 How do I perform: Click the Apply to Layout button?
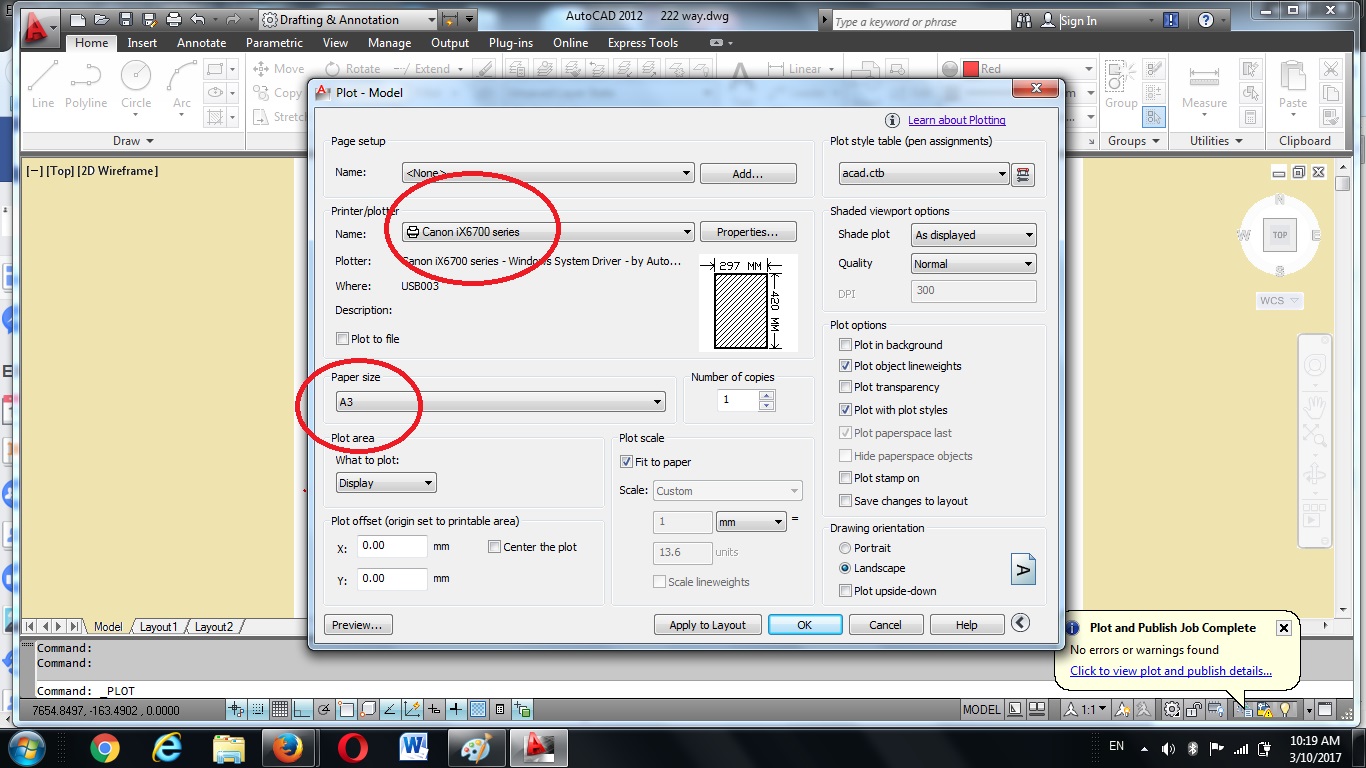[708, 625]
